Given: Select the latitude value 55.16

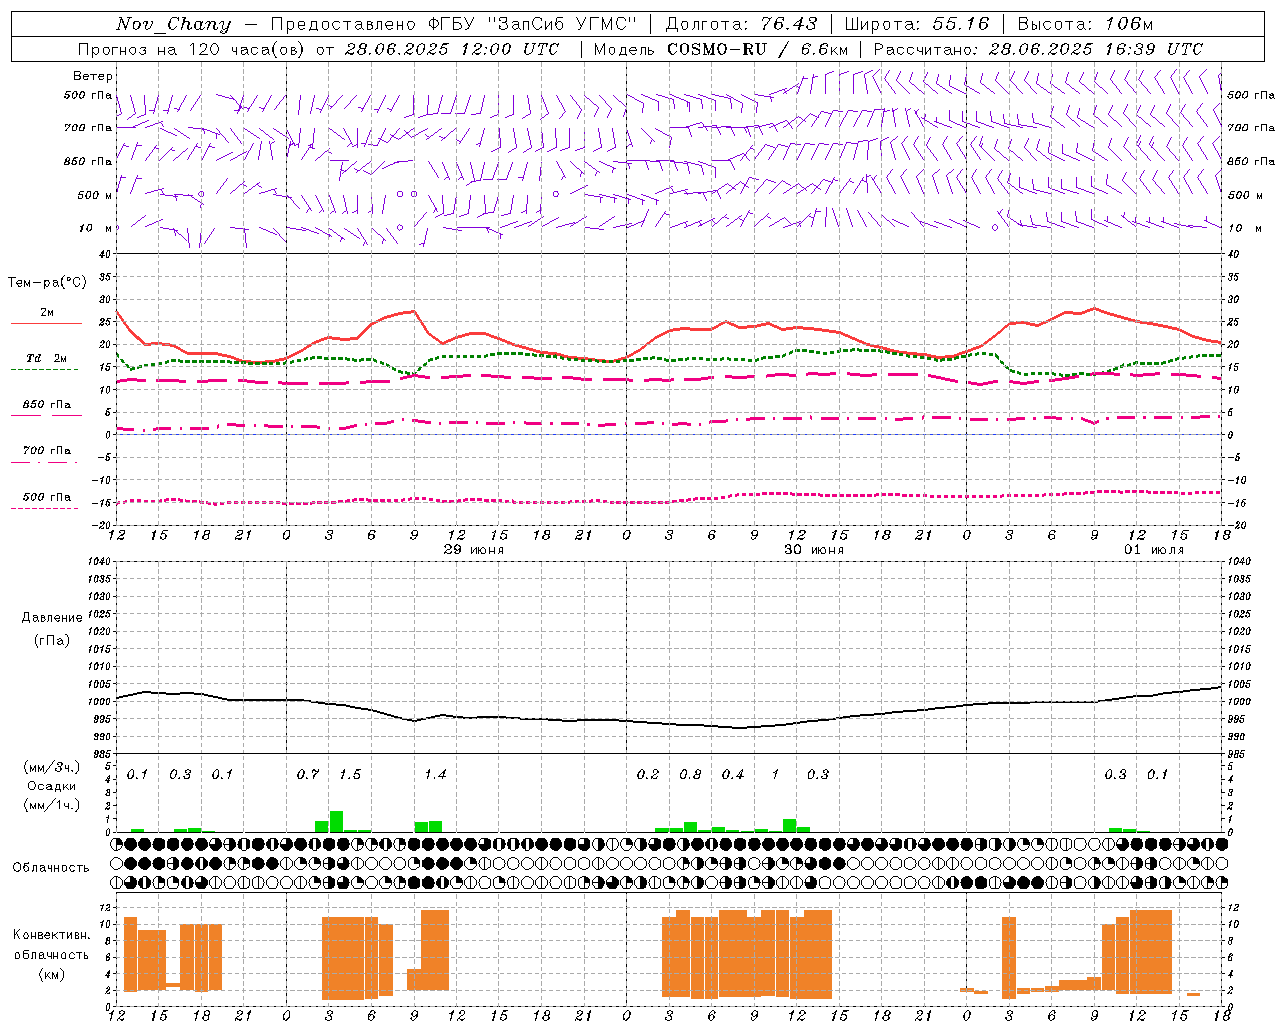Looking at the screenshot, I should 960,24.
